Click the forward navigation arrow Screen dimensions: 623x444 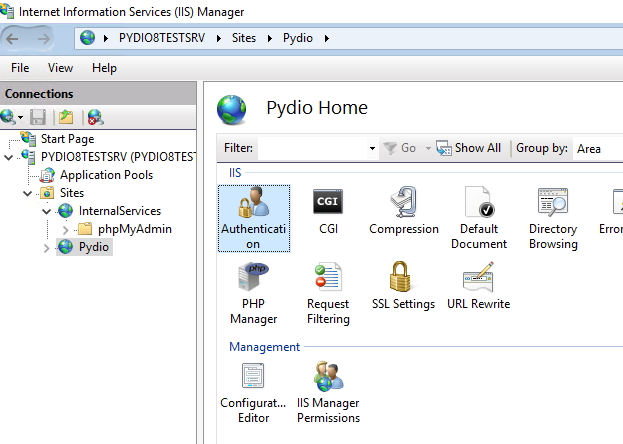tap(44, 39)
